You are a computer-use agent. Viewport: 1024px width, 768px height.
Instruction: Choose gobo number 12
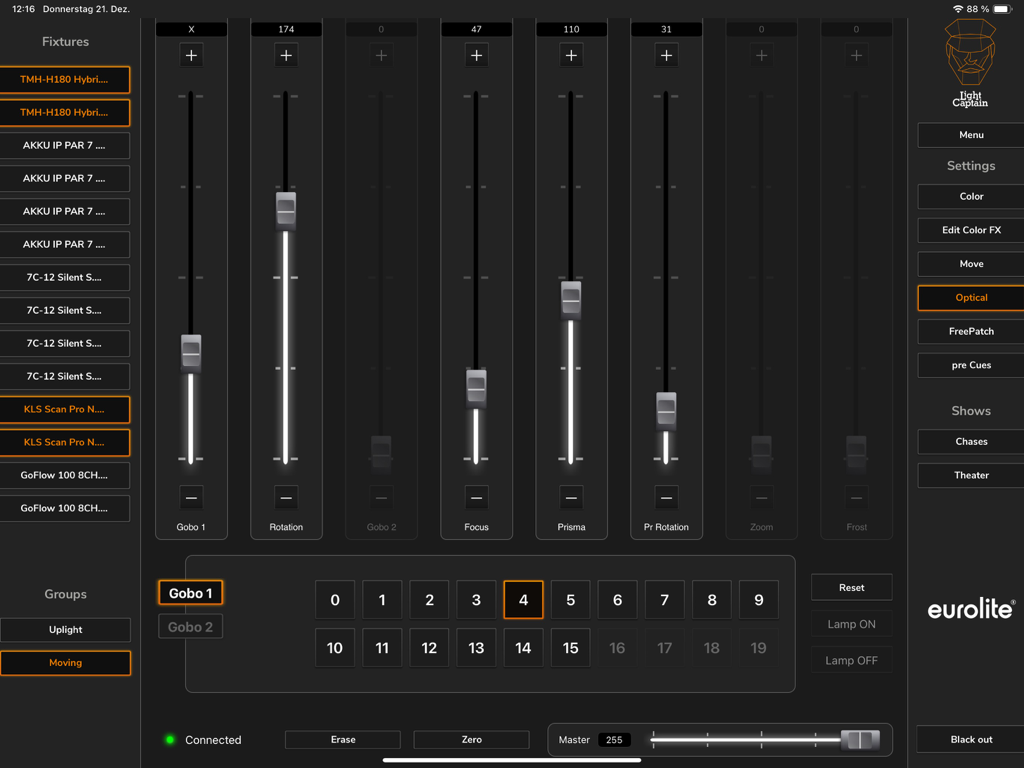point(429,648)
